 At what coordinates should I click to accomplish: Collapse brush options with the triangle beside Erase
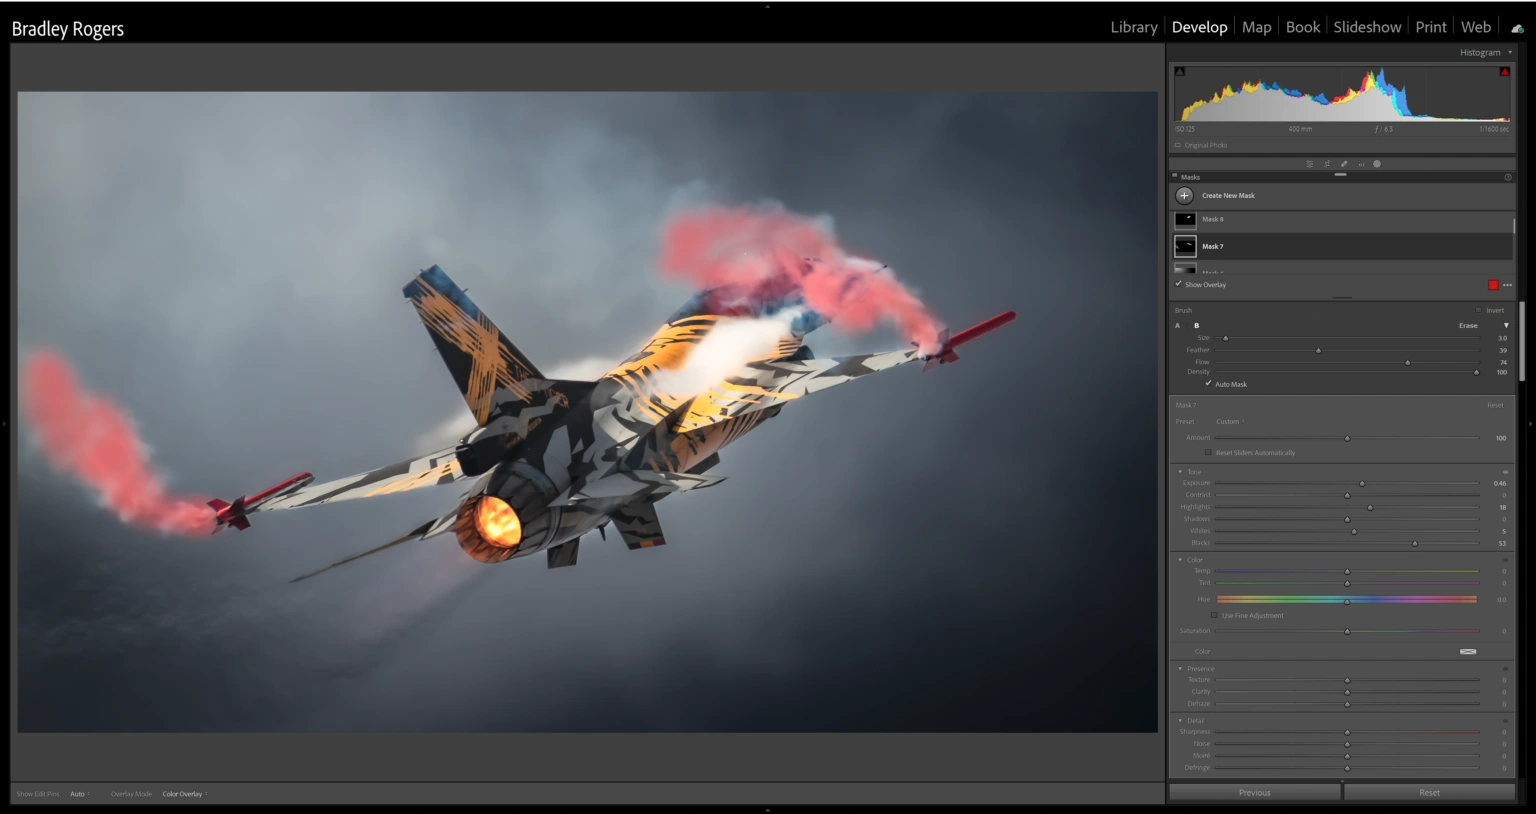1506,326
